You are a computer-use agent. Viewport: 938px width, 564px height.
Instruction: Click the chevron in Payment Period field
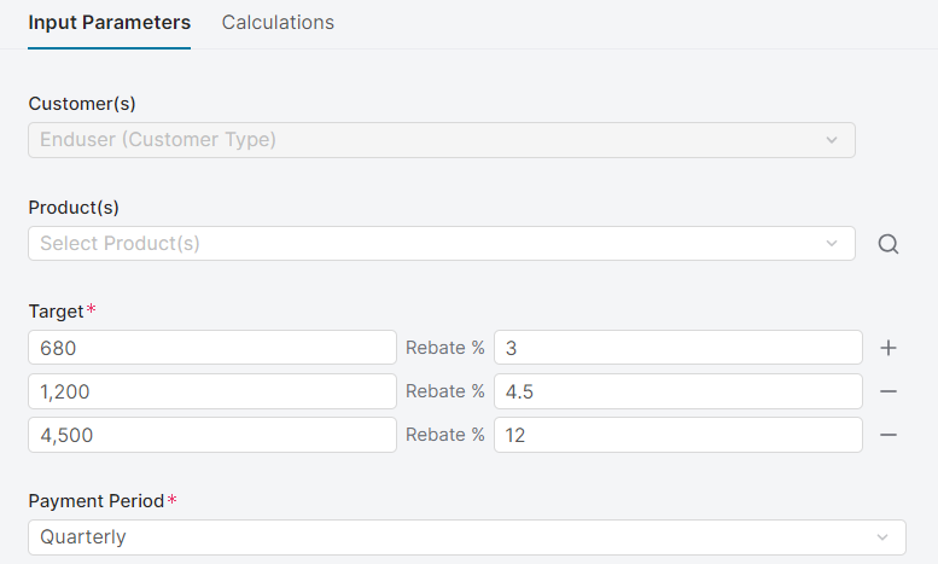882,537
